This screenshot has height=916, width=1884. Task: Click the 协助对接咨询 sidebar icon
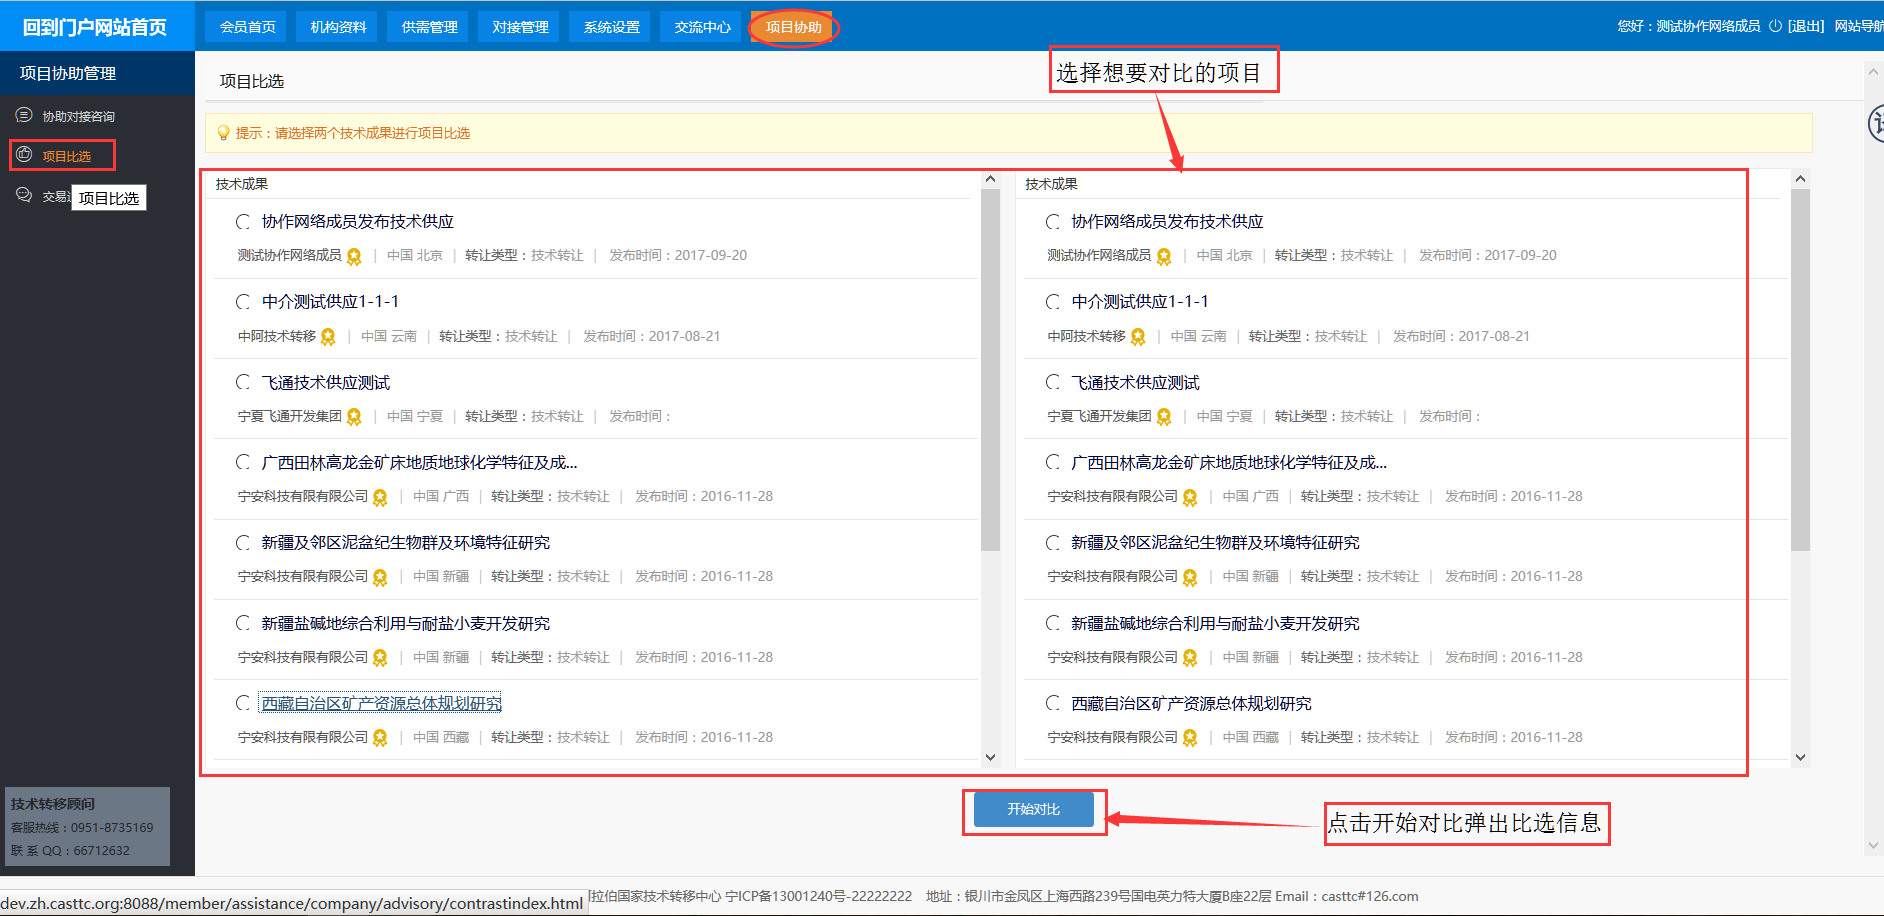click(x=24, y=115)
